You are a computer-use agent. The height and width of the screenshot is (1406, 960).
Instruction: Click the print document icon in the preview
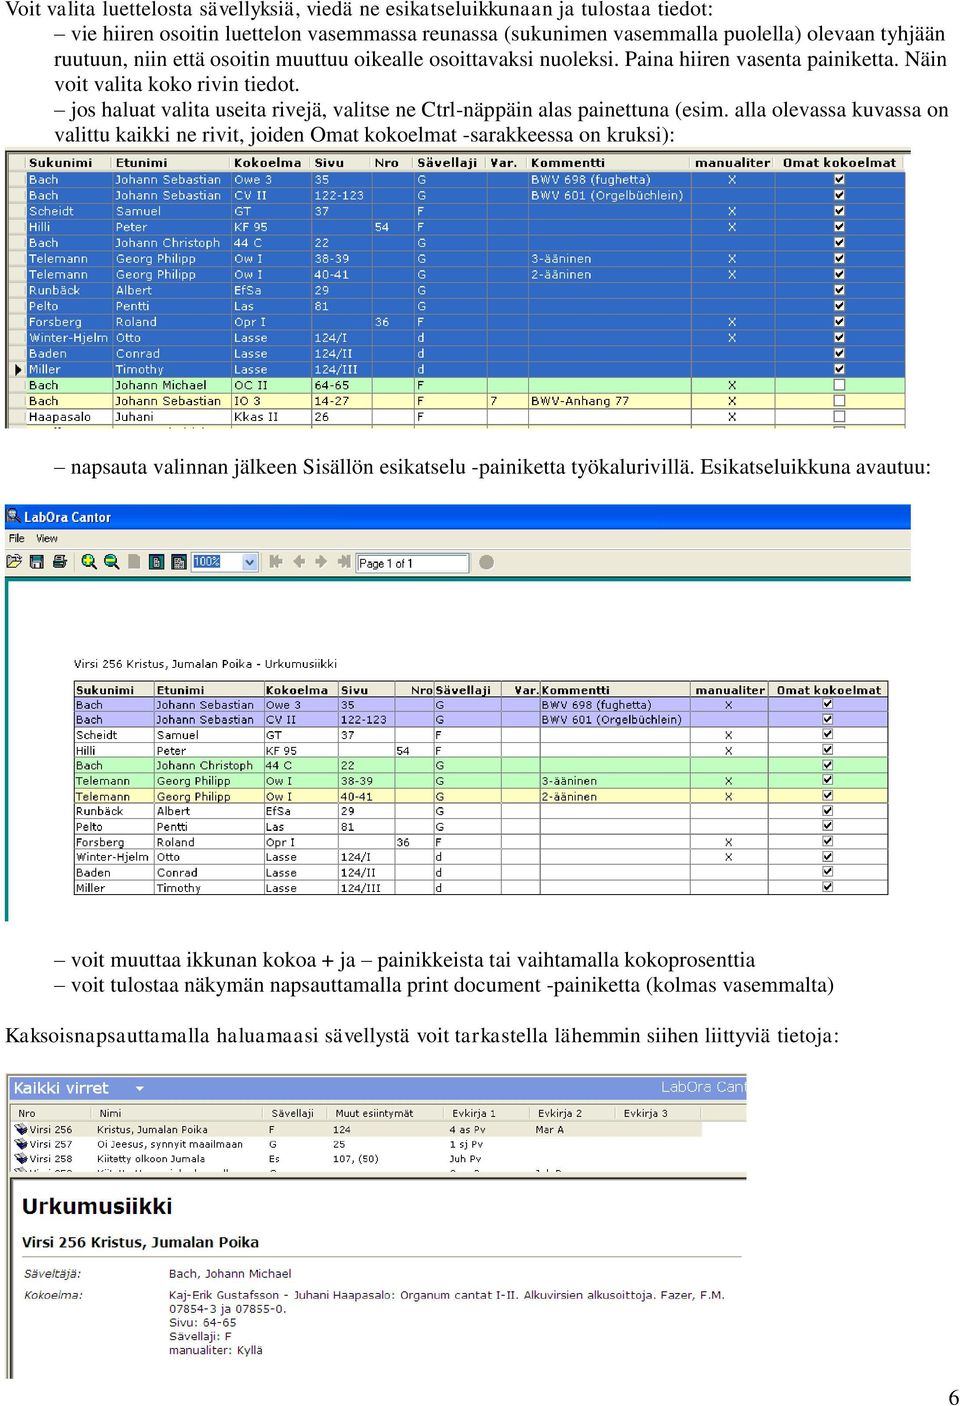pos(60,562)
